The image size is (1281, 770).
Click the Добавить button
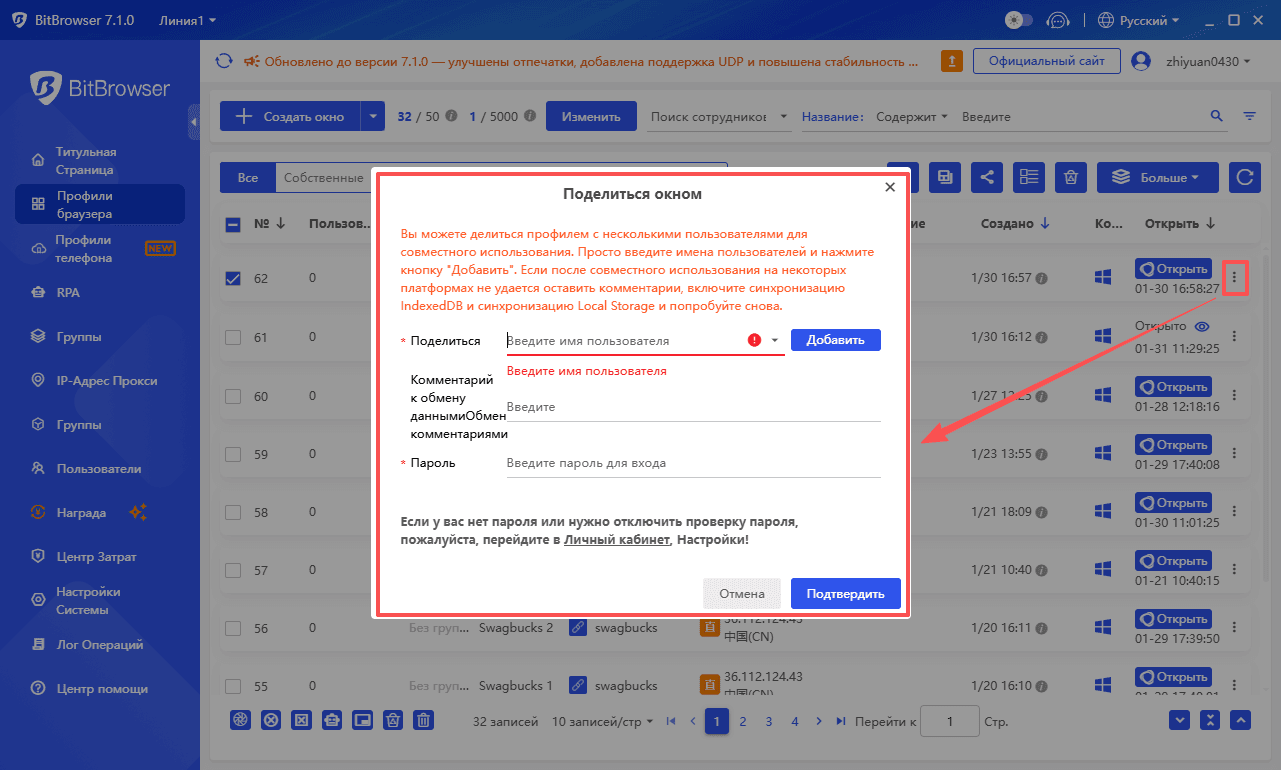(836, 340)
